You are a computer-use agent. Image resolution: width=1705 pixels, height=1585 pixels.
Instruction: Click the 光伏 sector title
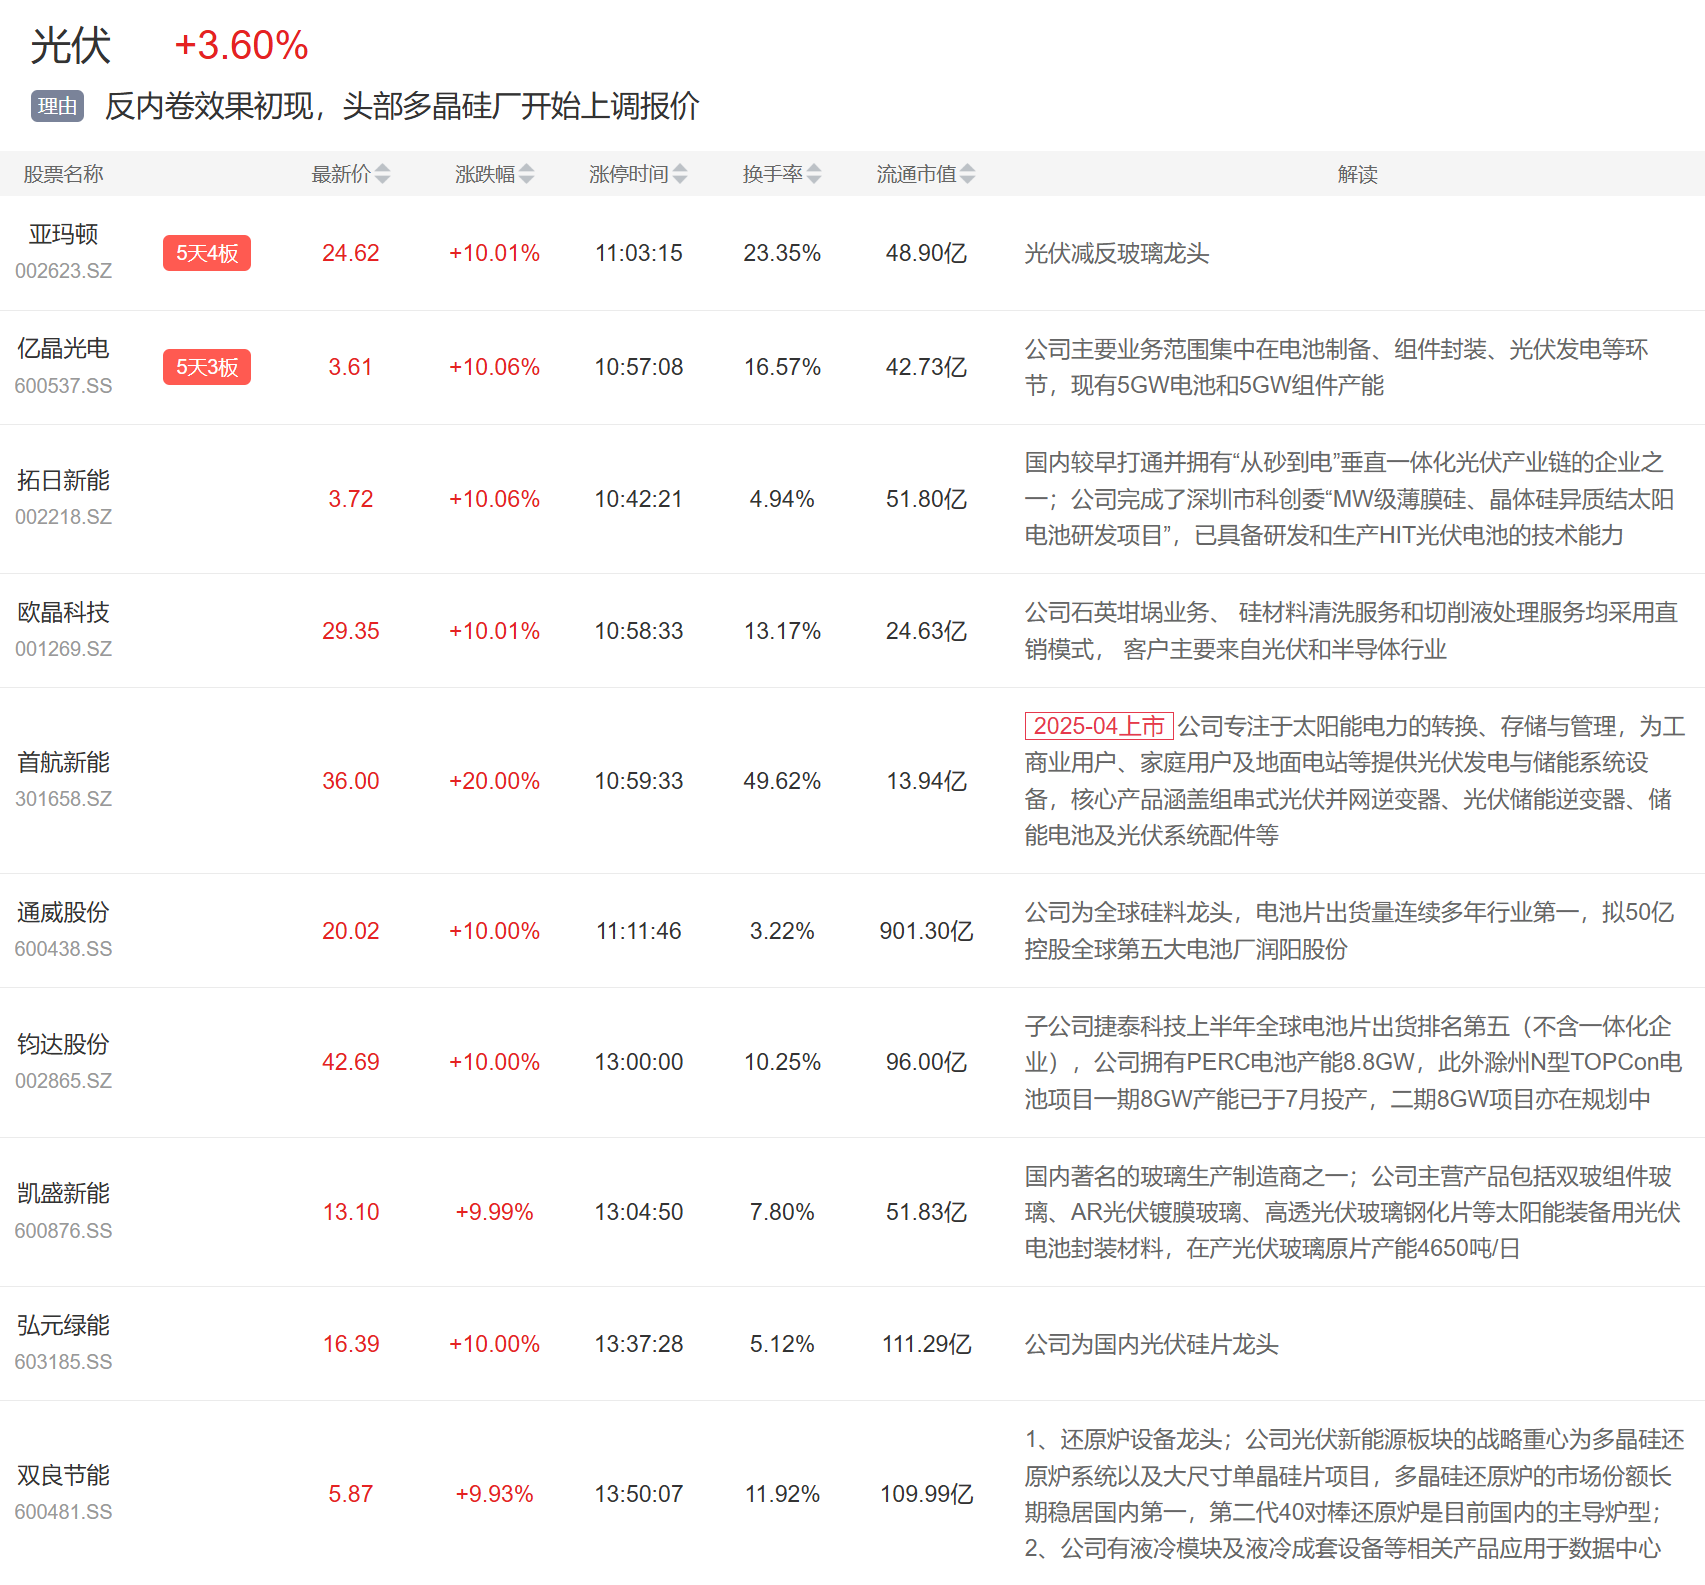(70, 46)
